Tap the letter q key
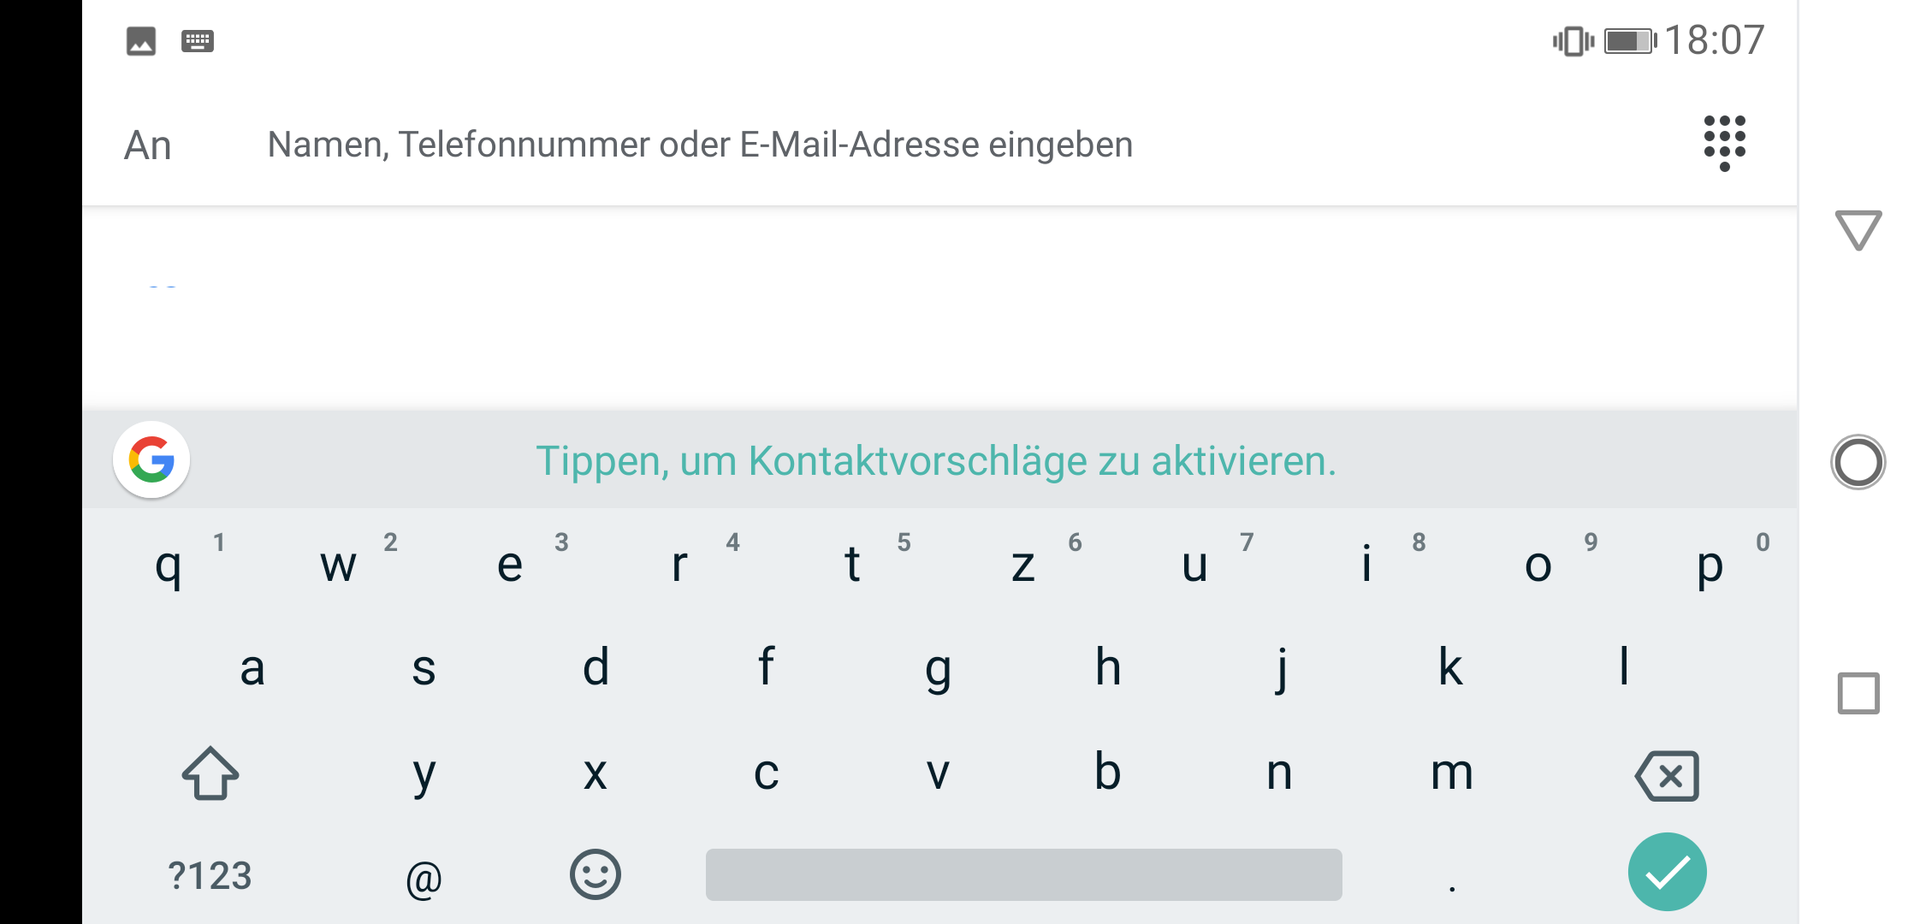This screenshot has width=1920, height=924. click(x=168, y=565)
